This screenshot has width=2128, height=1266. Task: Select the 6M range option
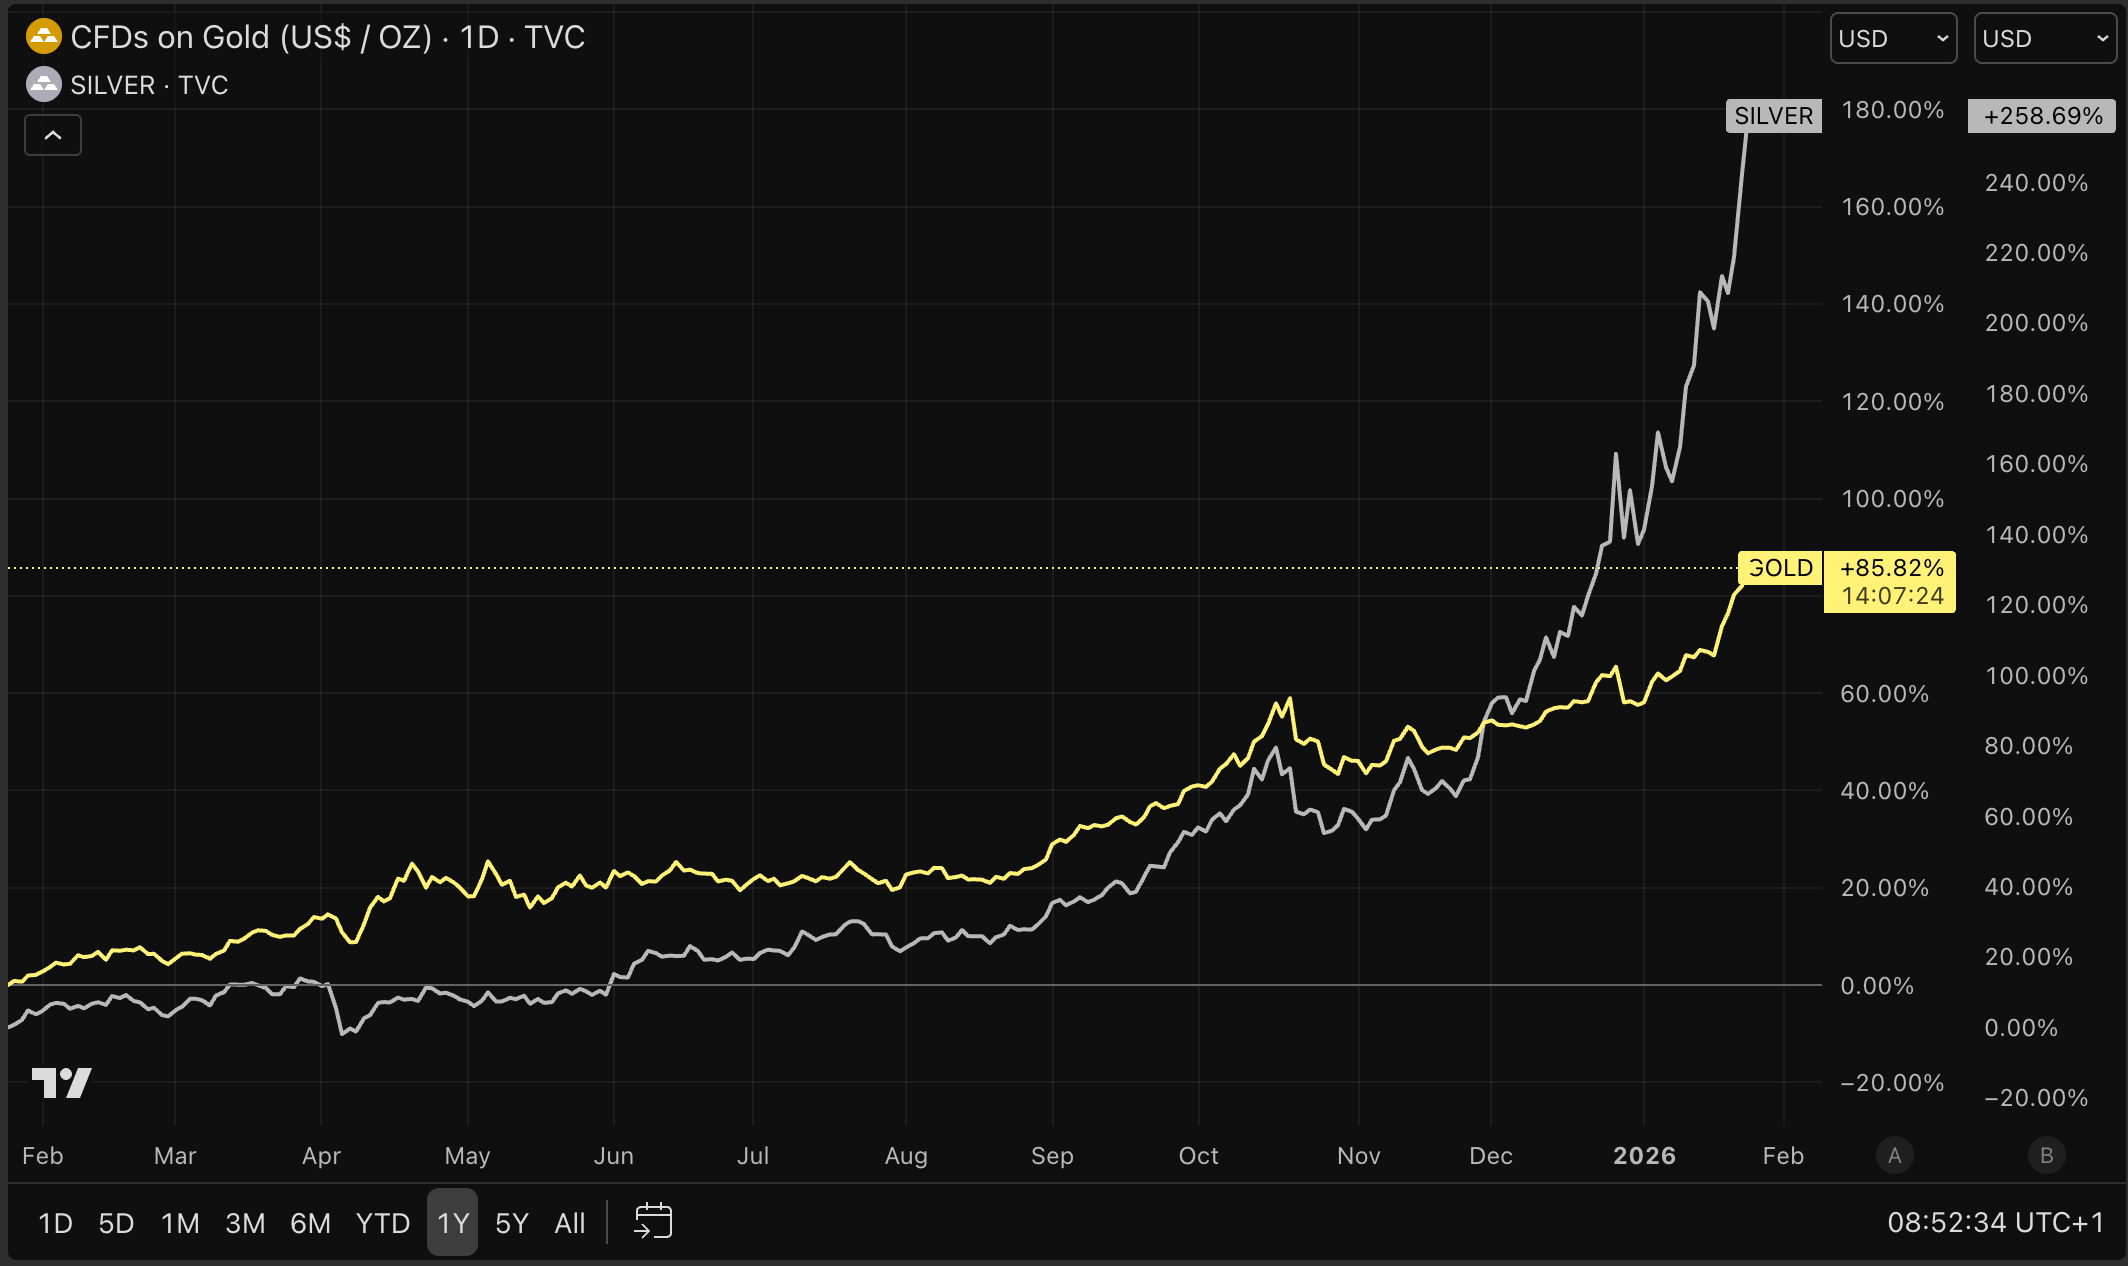(310, 1223)
